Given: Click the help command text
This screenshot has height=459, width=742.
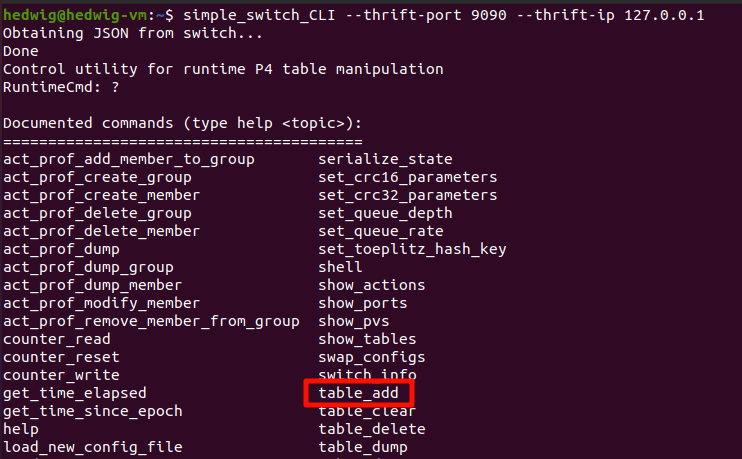Looking at the screenshot, I should (21, 429).
